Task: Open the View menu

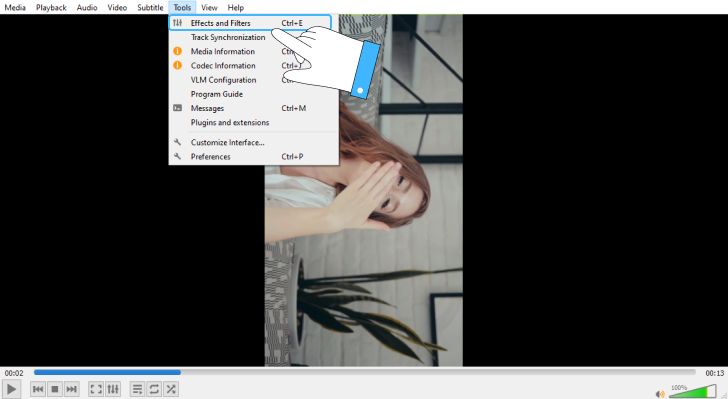Action: pos(209,7)
